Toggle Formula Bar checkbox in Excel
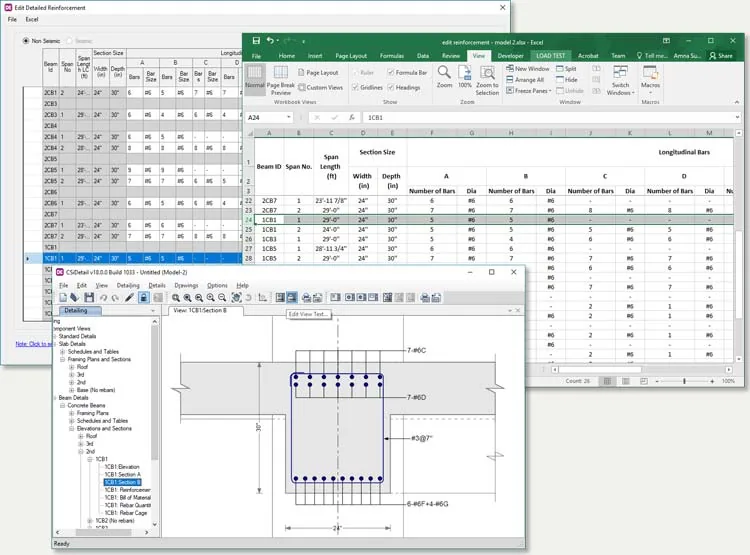Viewport: 750px width, 555px height. click(390, 73)
